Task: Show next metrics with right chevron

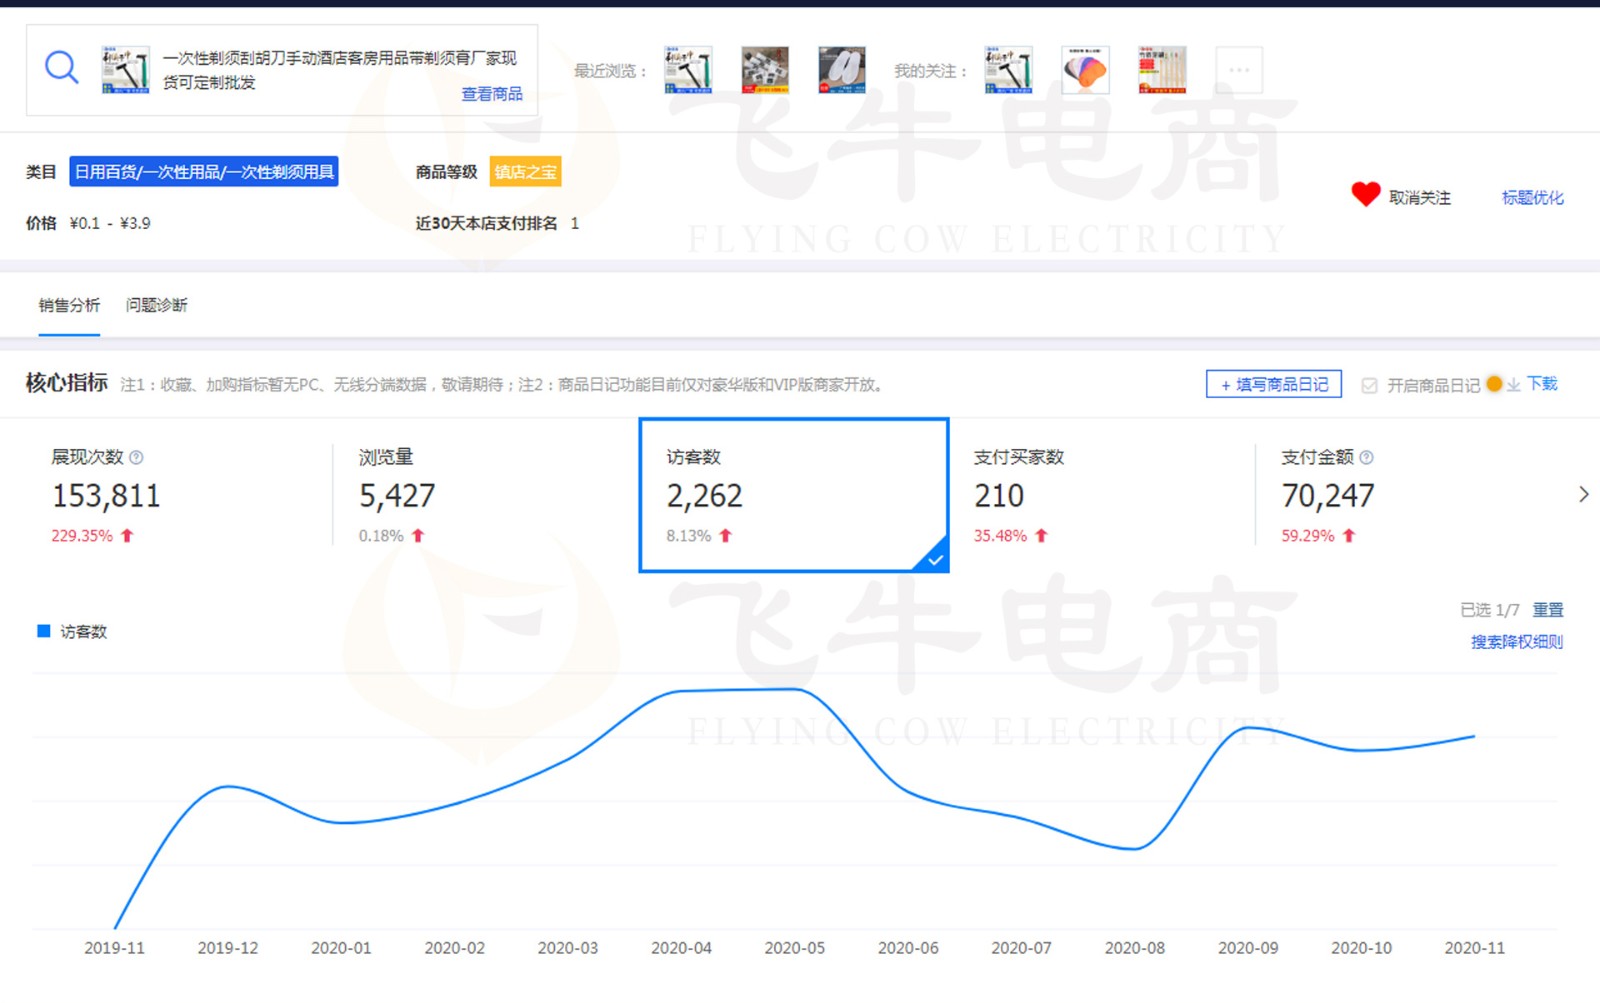Action: click(1583, 494)
